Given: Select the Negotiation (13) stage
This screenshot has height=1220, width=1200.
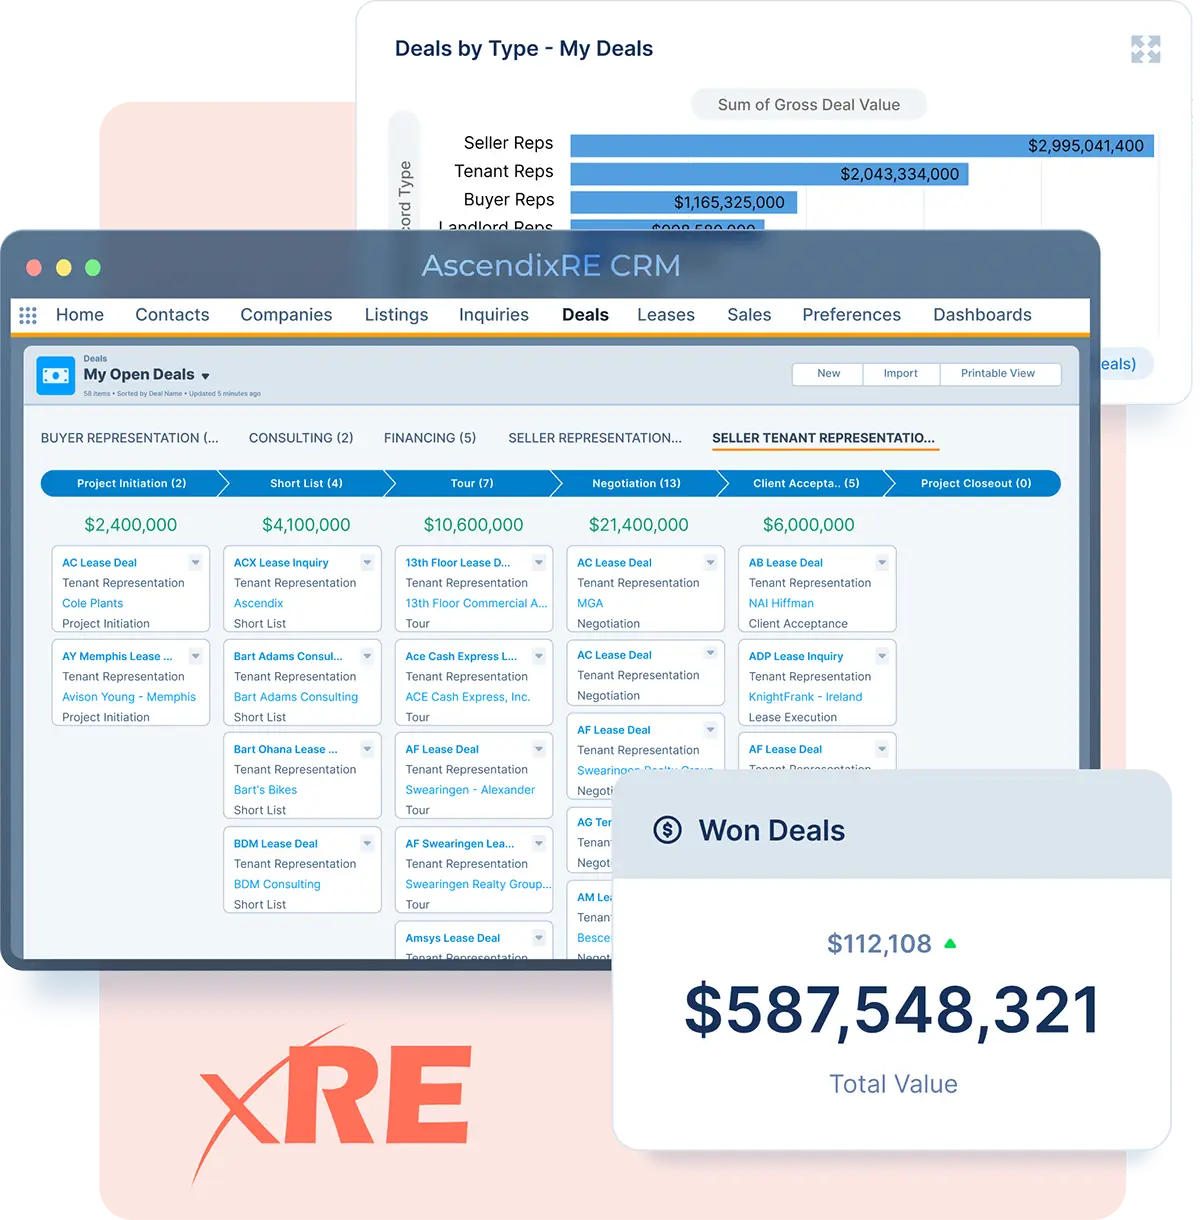Looking at the screenshot, I should (636, 484).
